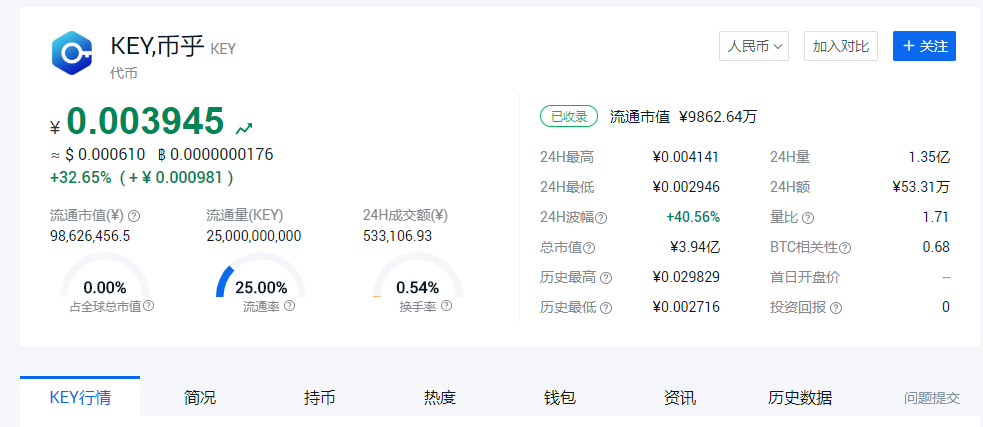Click the 98,626,456.5 market cap value

pyautogui.click(x=90, y=236)
